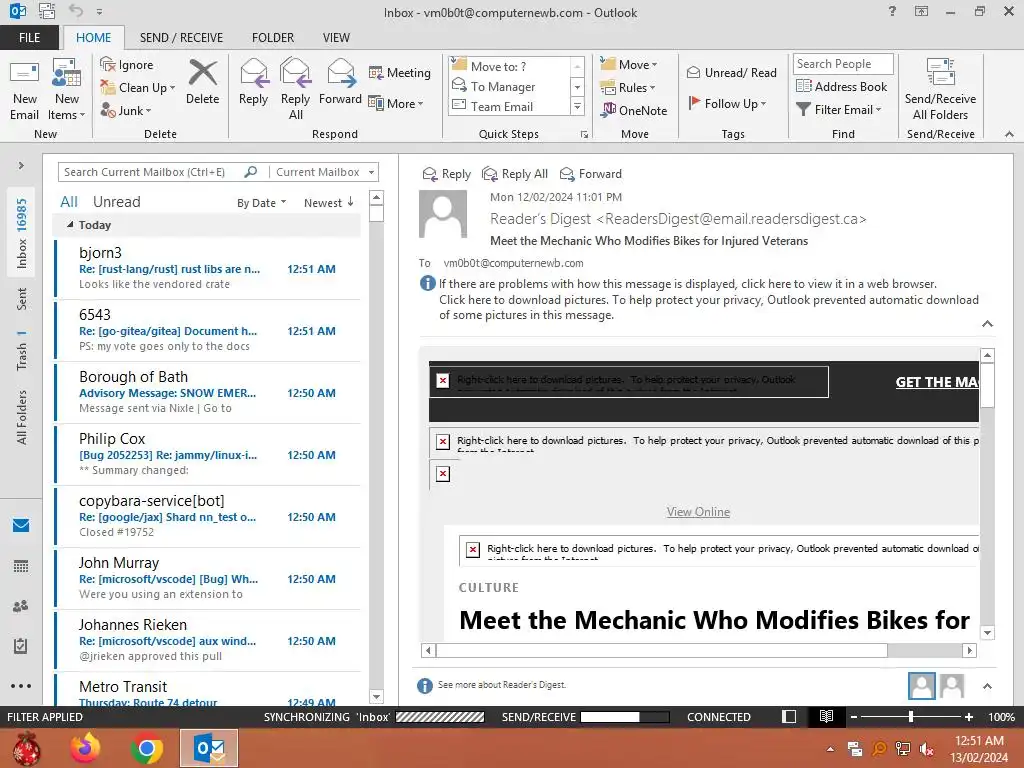Click Search Current Mailbox field
This screenshot has width=1024, height=768.
pyautogui.click(x=152, y=172)
